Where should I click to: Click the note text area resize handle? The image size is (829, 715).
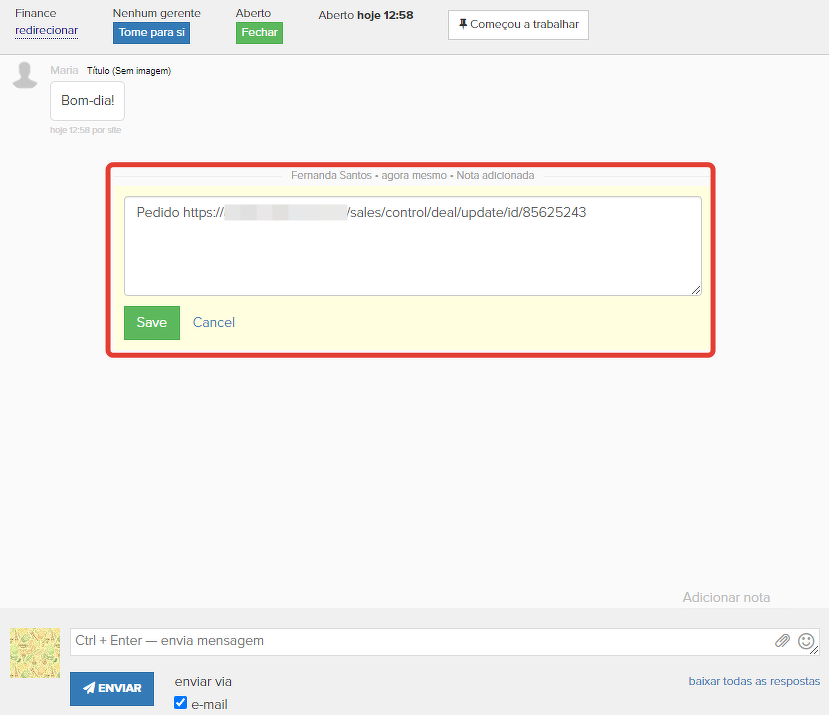tap(696, 290)
